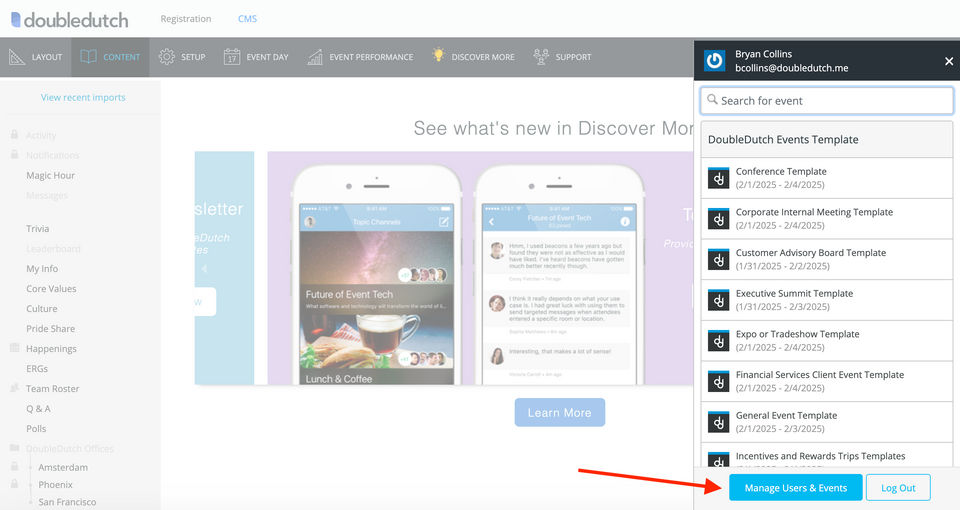Open Phoenix office in sidebar
960x510 pixels.
point(56,484)
